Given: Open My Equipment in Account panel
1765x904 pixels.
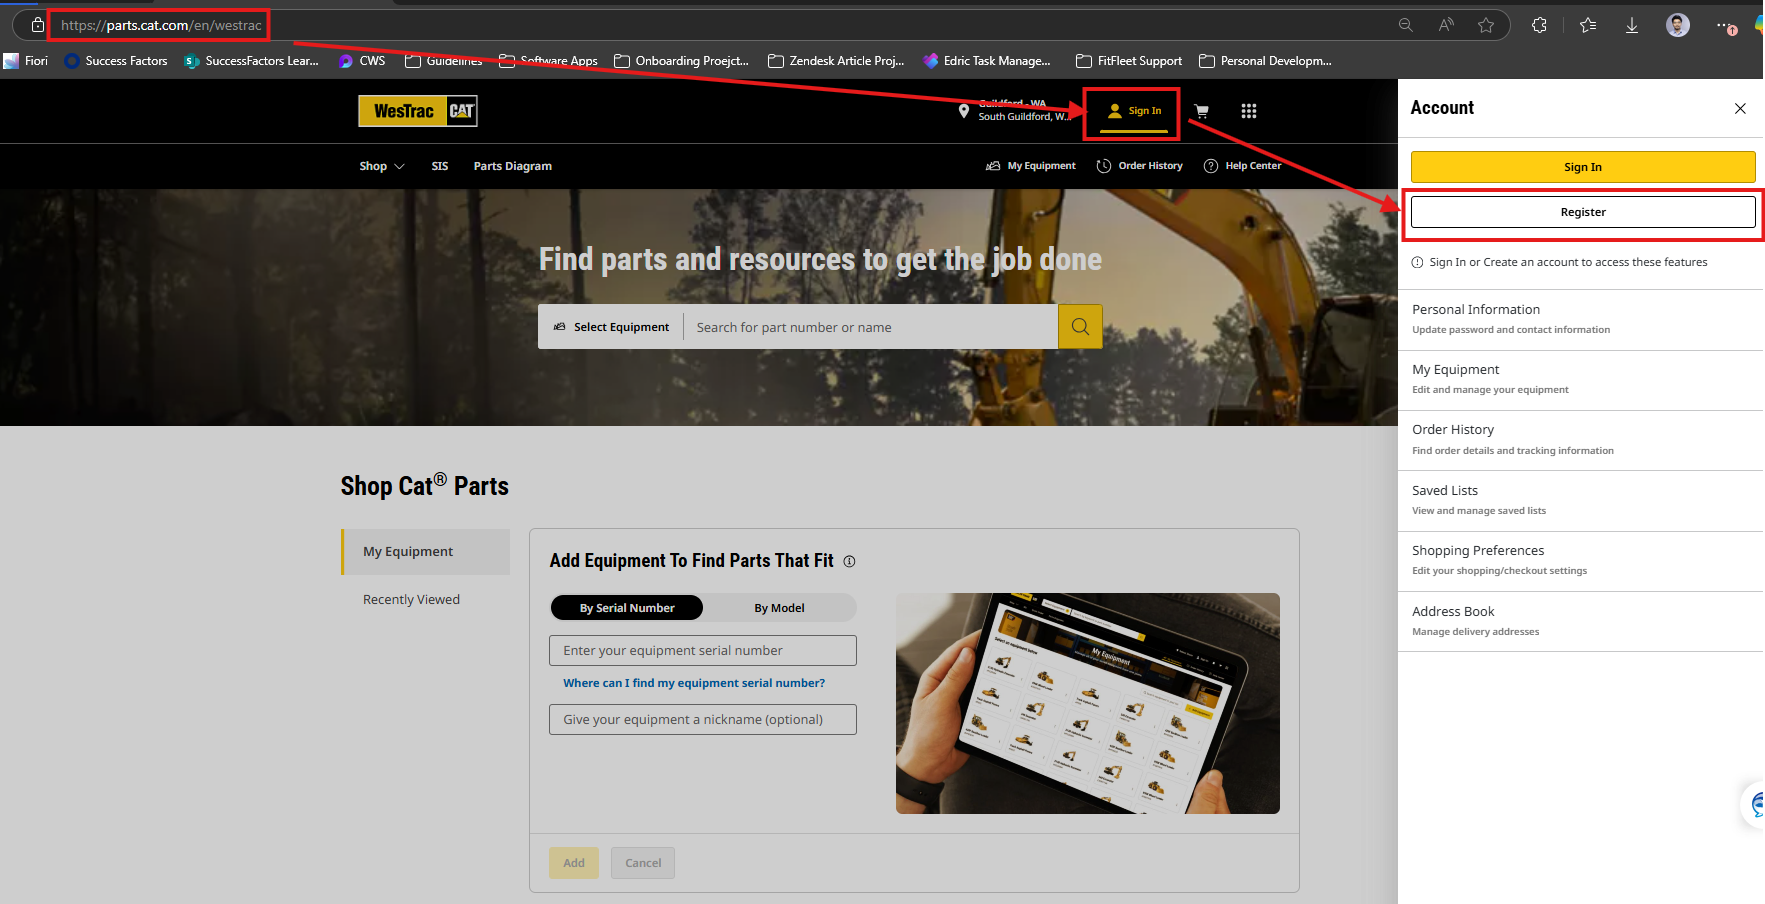Looking at the screenshot, I should point(1580,380).
